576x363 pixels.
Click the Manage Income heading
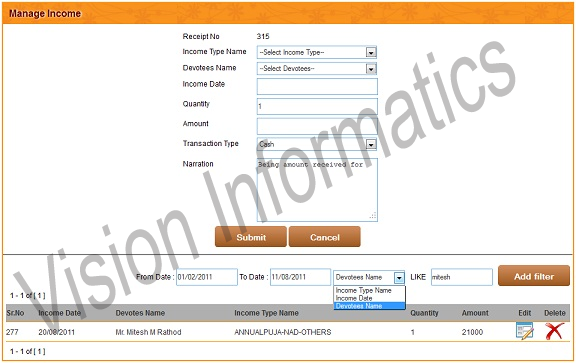pyautogui.click(x=45, y=14)
